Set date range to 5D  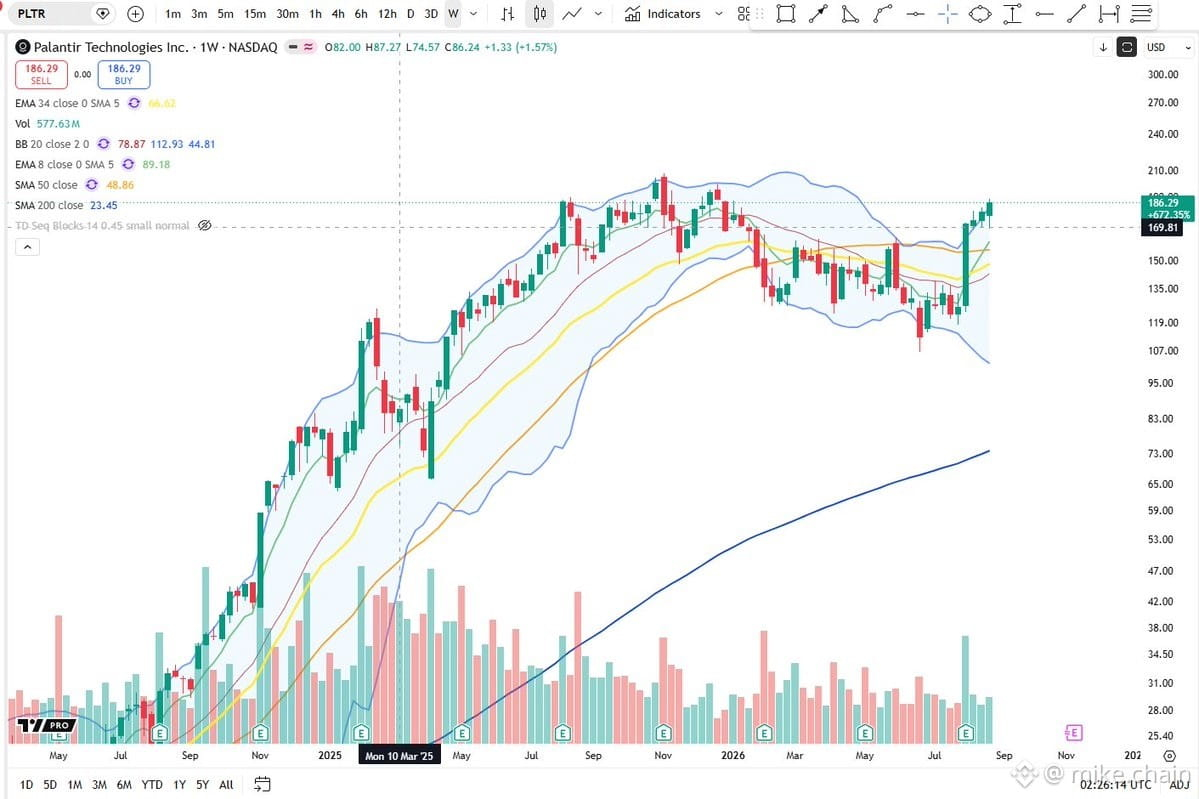pyautogui.click(x=50, y=784)
